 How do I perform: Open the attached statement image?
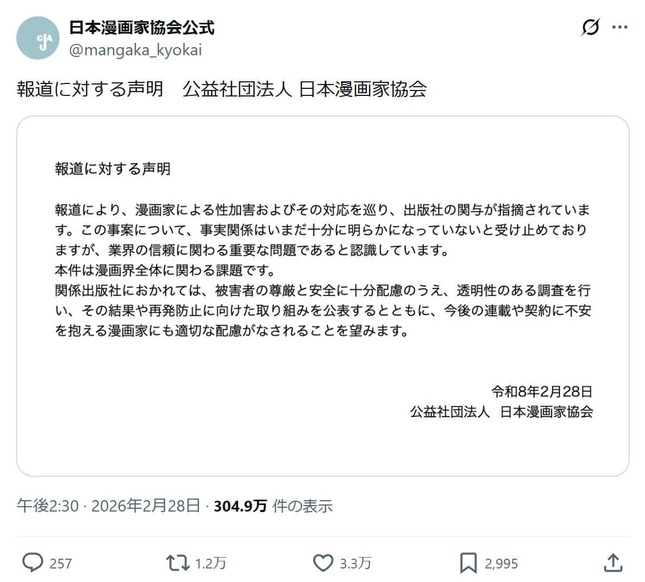point(323,296)
